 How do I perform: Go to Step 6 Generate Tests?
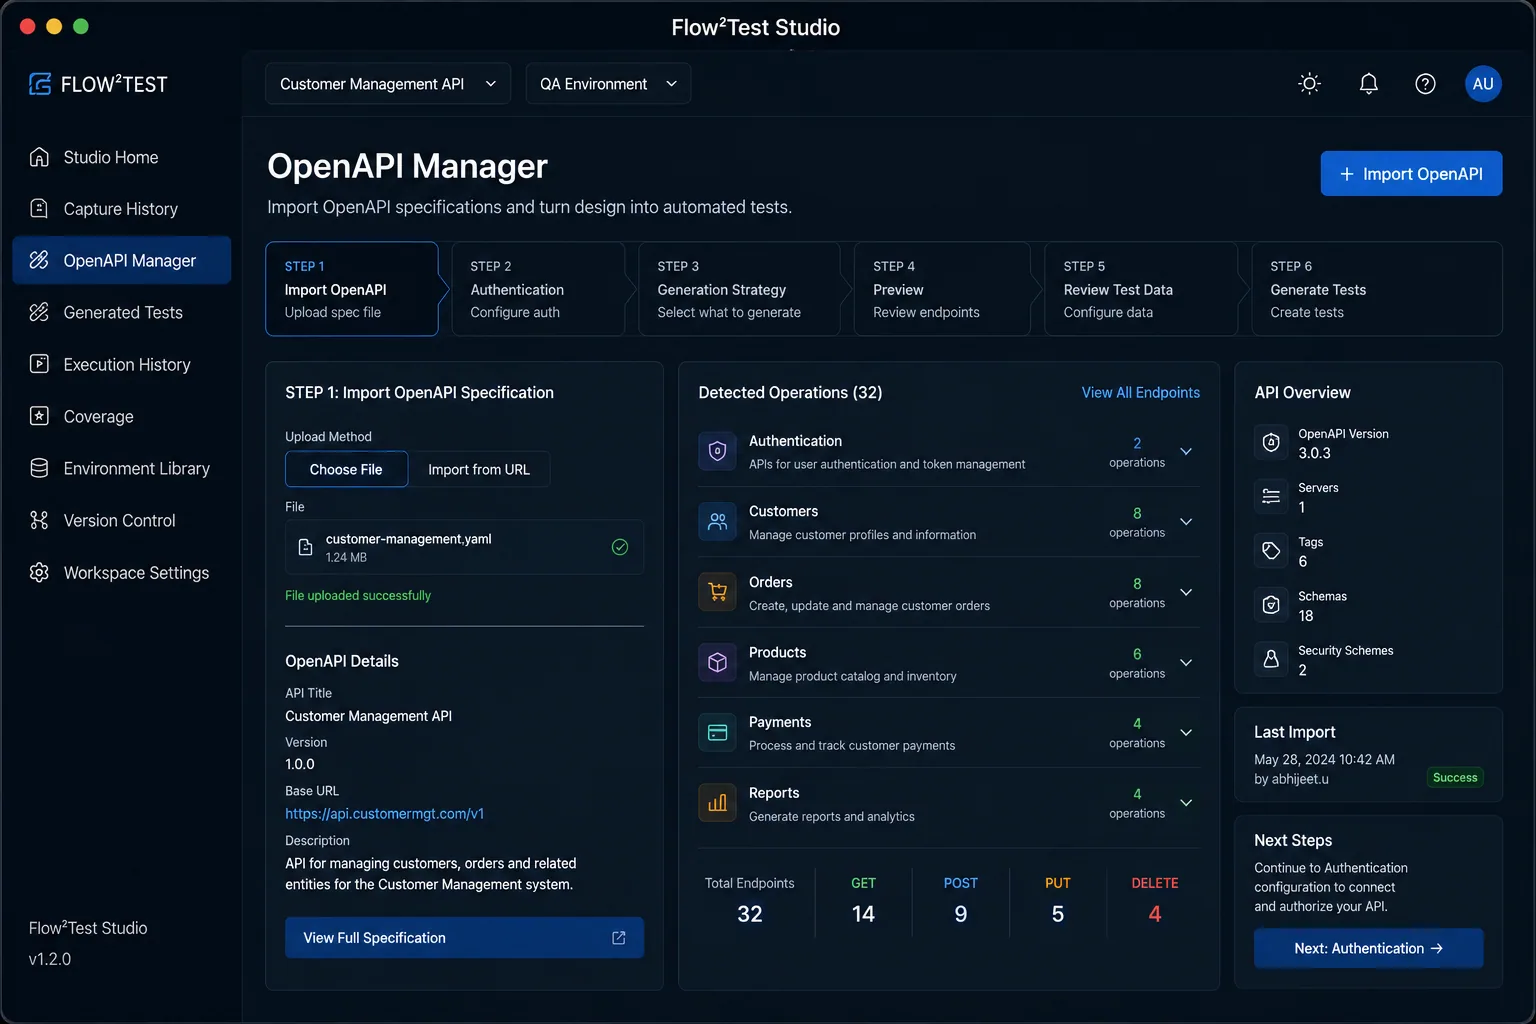point(1377,289)
